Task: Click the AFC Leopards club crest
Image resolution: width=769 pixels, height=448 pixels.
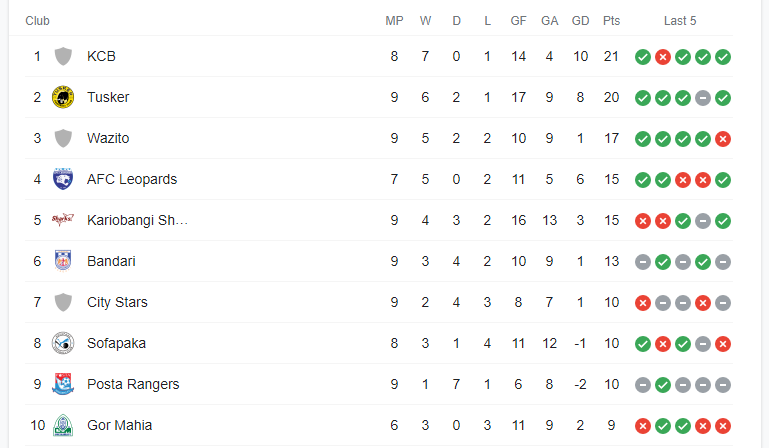Action: (63, 179)
